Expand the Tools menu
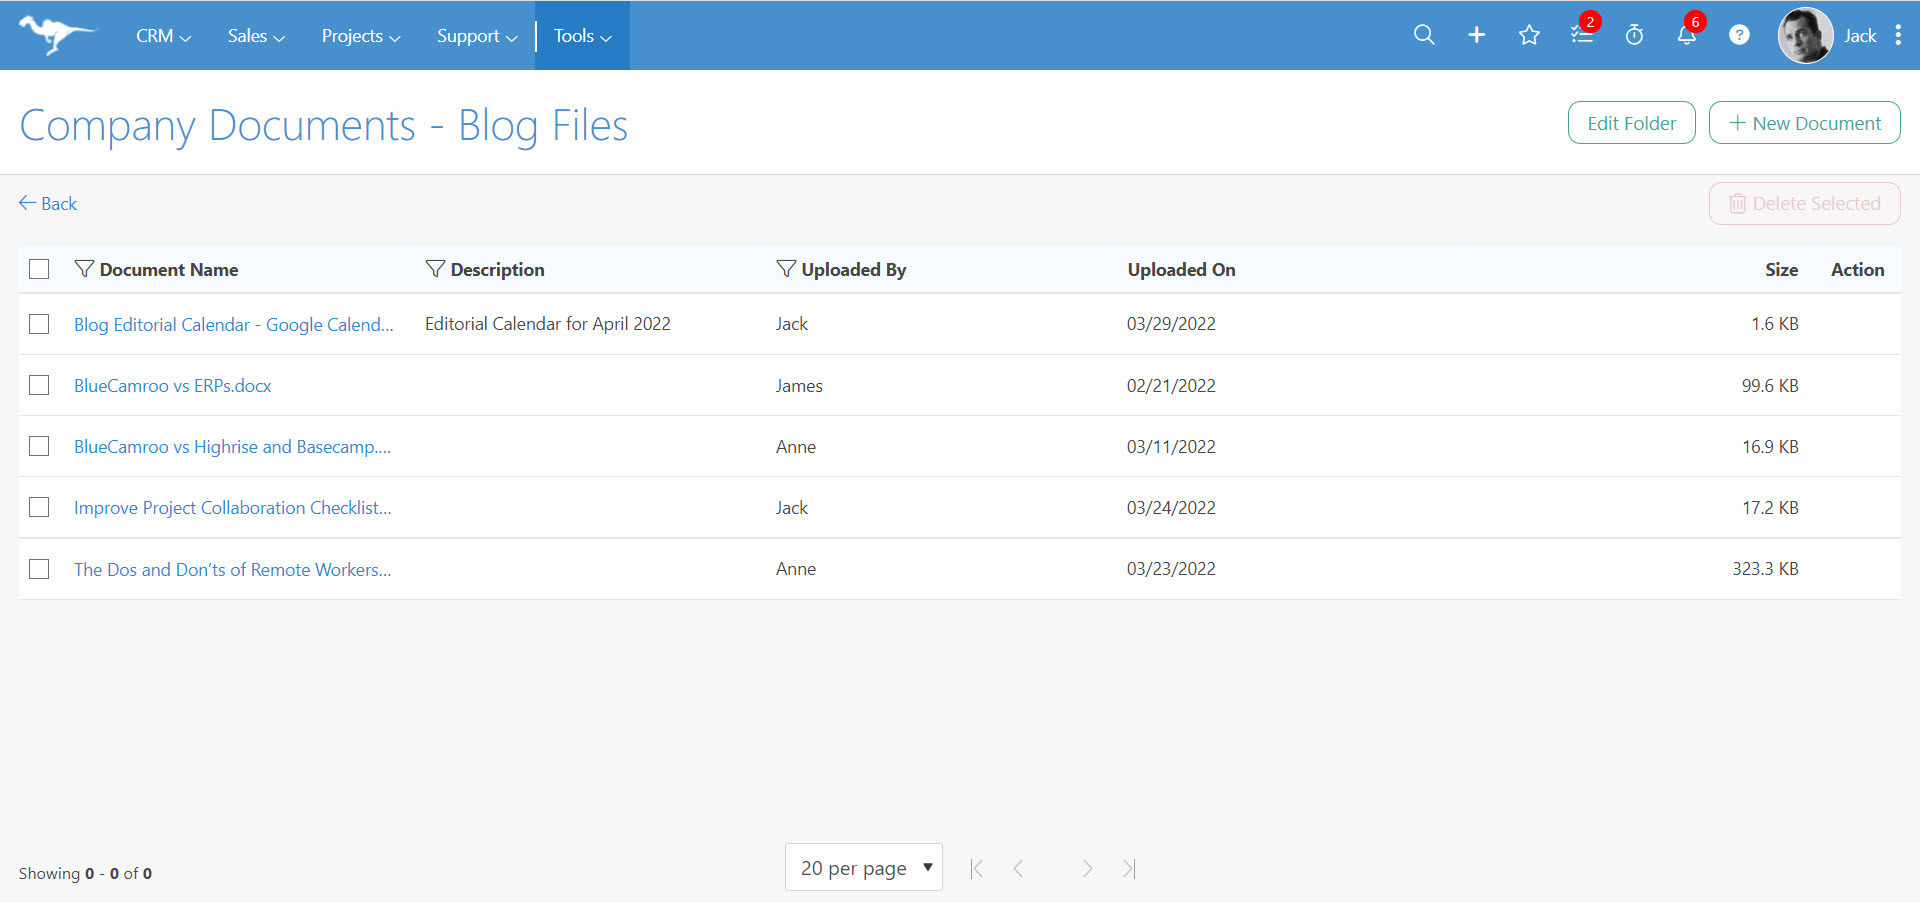The width and height of the screenshot is (1920, 902). point(583,36)
